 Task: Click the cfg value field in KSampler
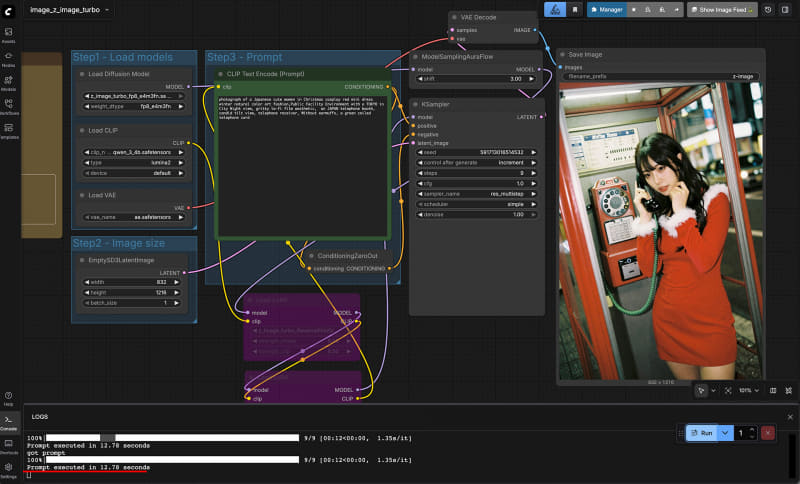click(477, 184)
